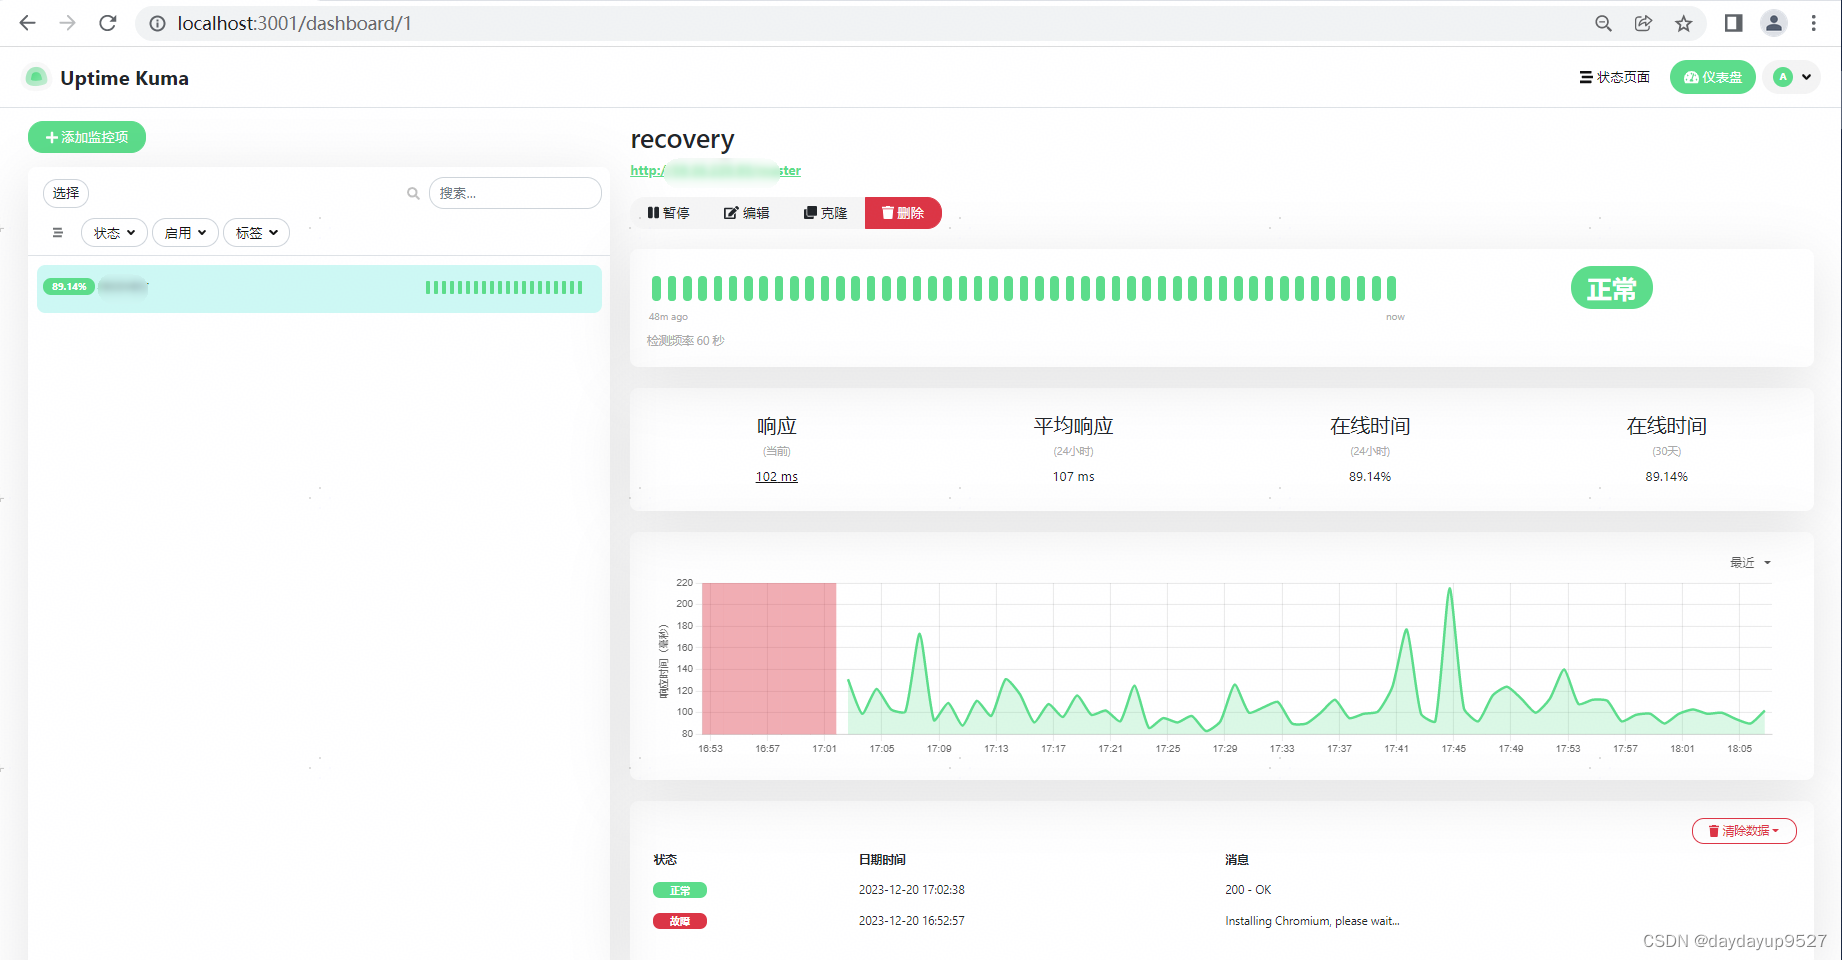Screen dimensions: 1842x960
Task: Open the 清除数据 clear data dropdown
Action: [1744, 831]
